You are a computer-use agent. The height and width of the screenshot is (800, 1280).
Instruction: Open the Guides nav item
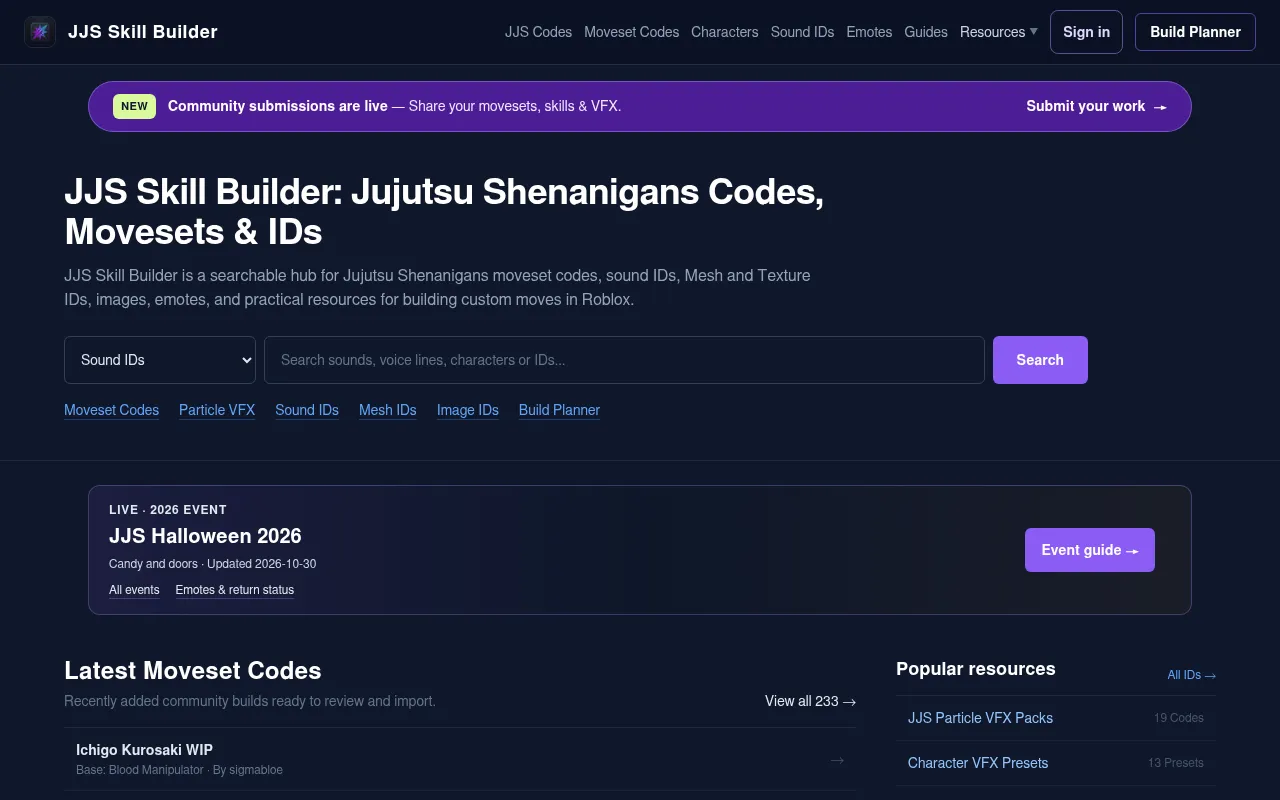coord(926,32)
